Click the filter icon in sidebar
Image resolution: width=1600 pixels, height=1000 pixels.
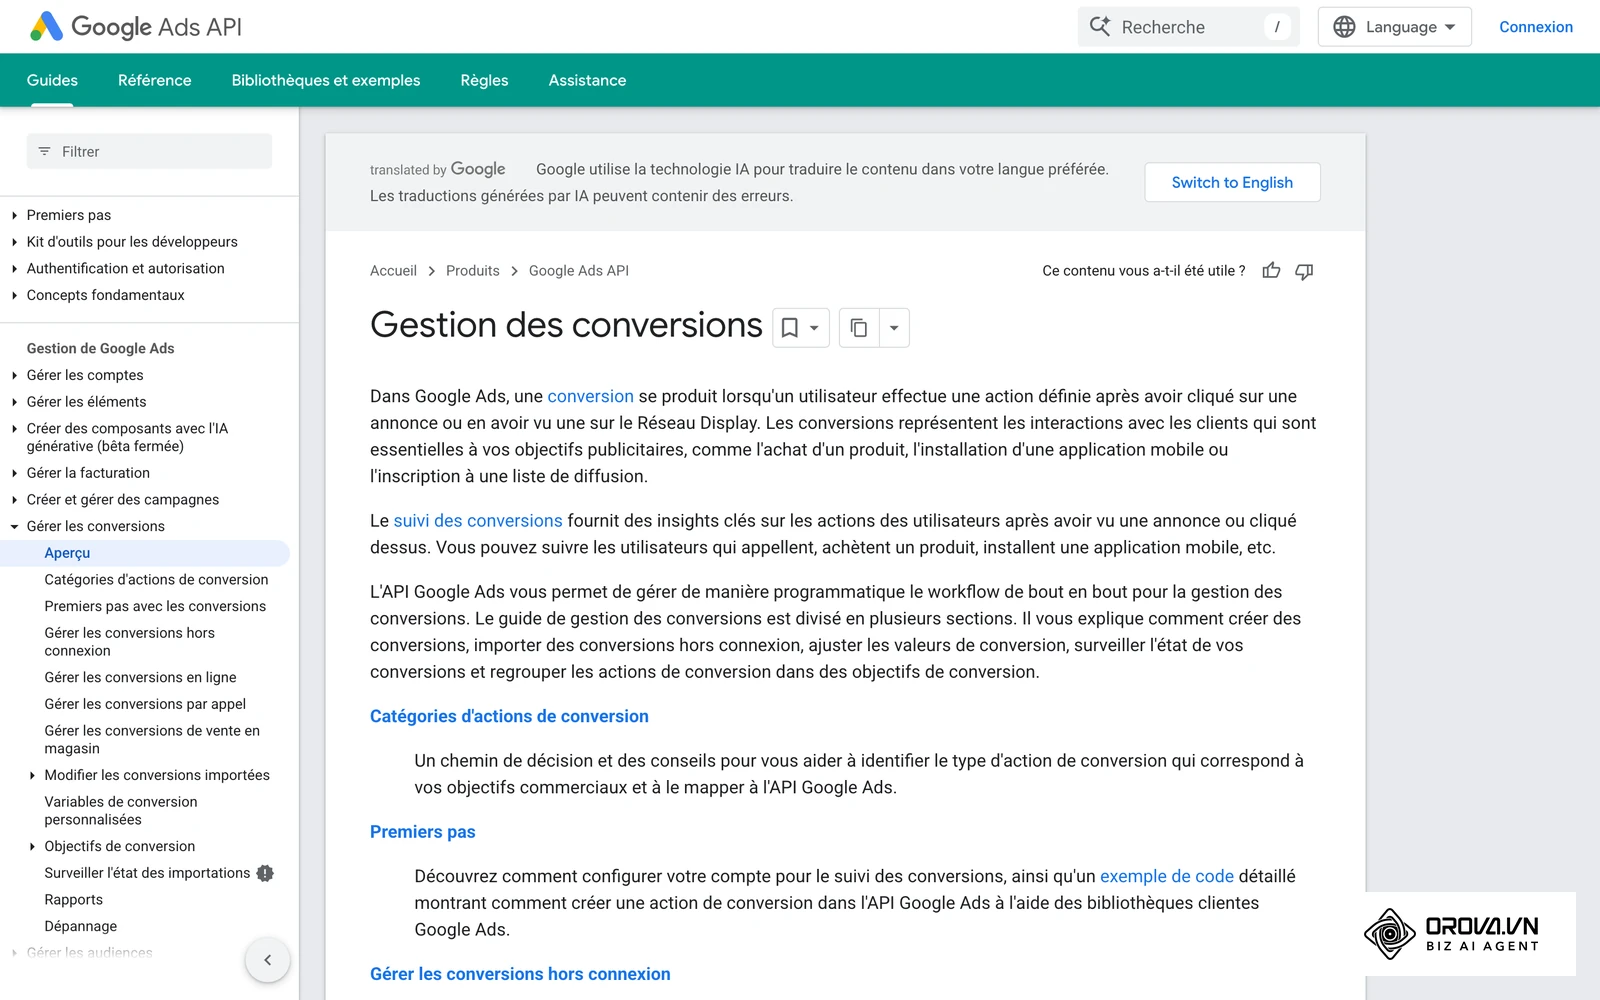coord(44,152)
